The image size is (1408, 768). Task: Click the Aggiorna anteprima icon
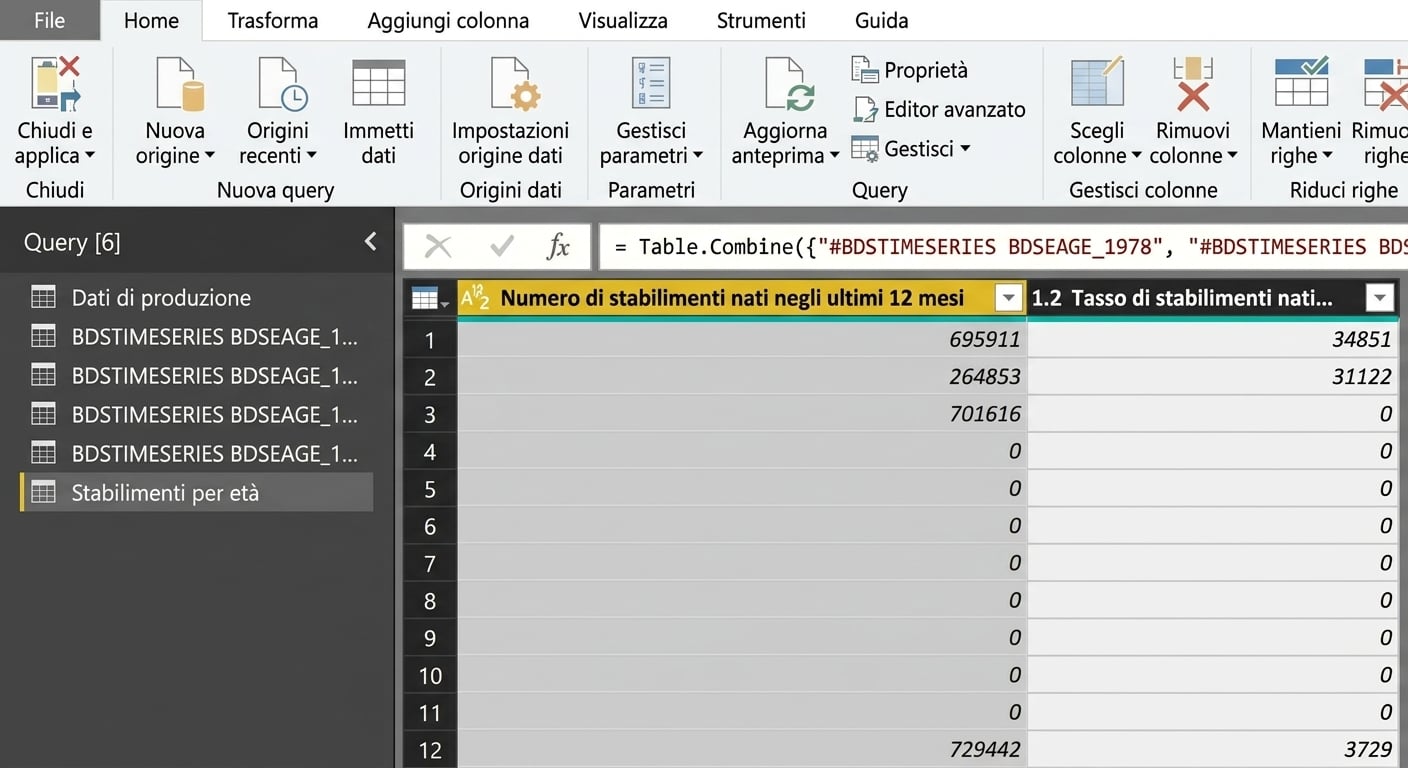coord(789,84)
